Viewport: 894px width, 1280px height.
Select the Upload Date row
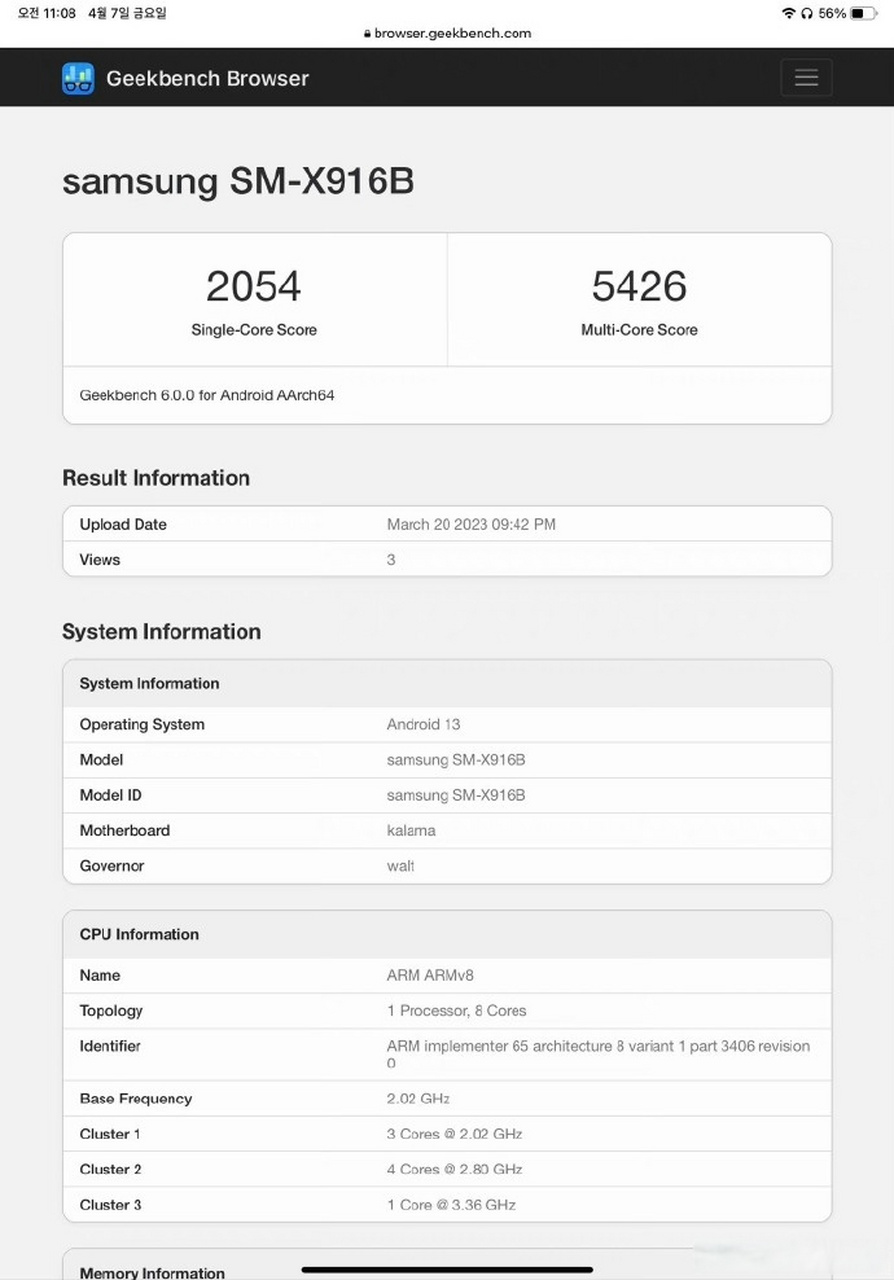447,524
